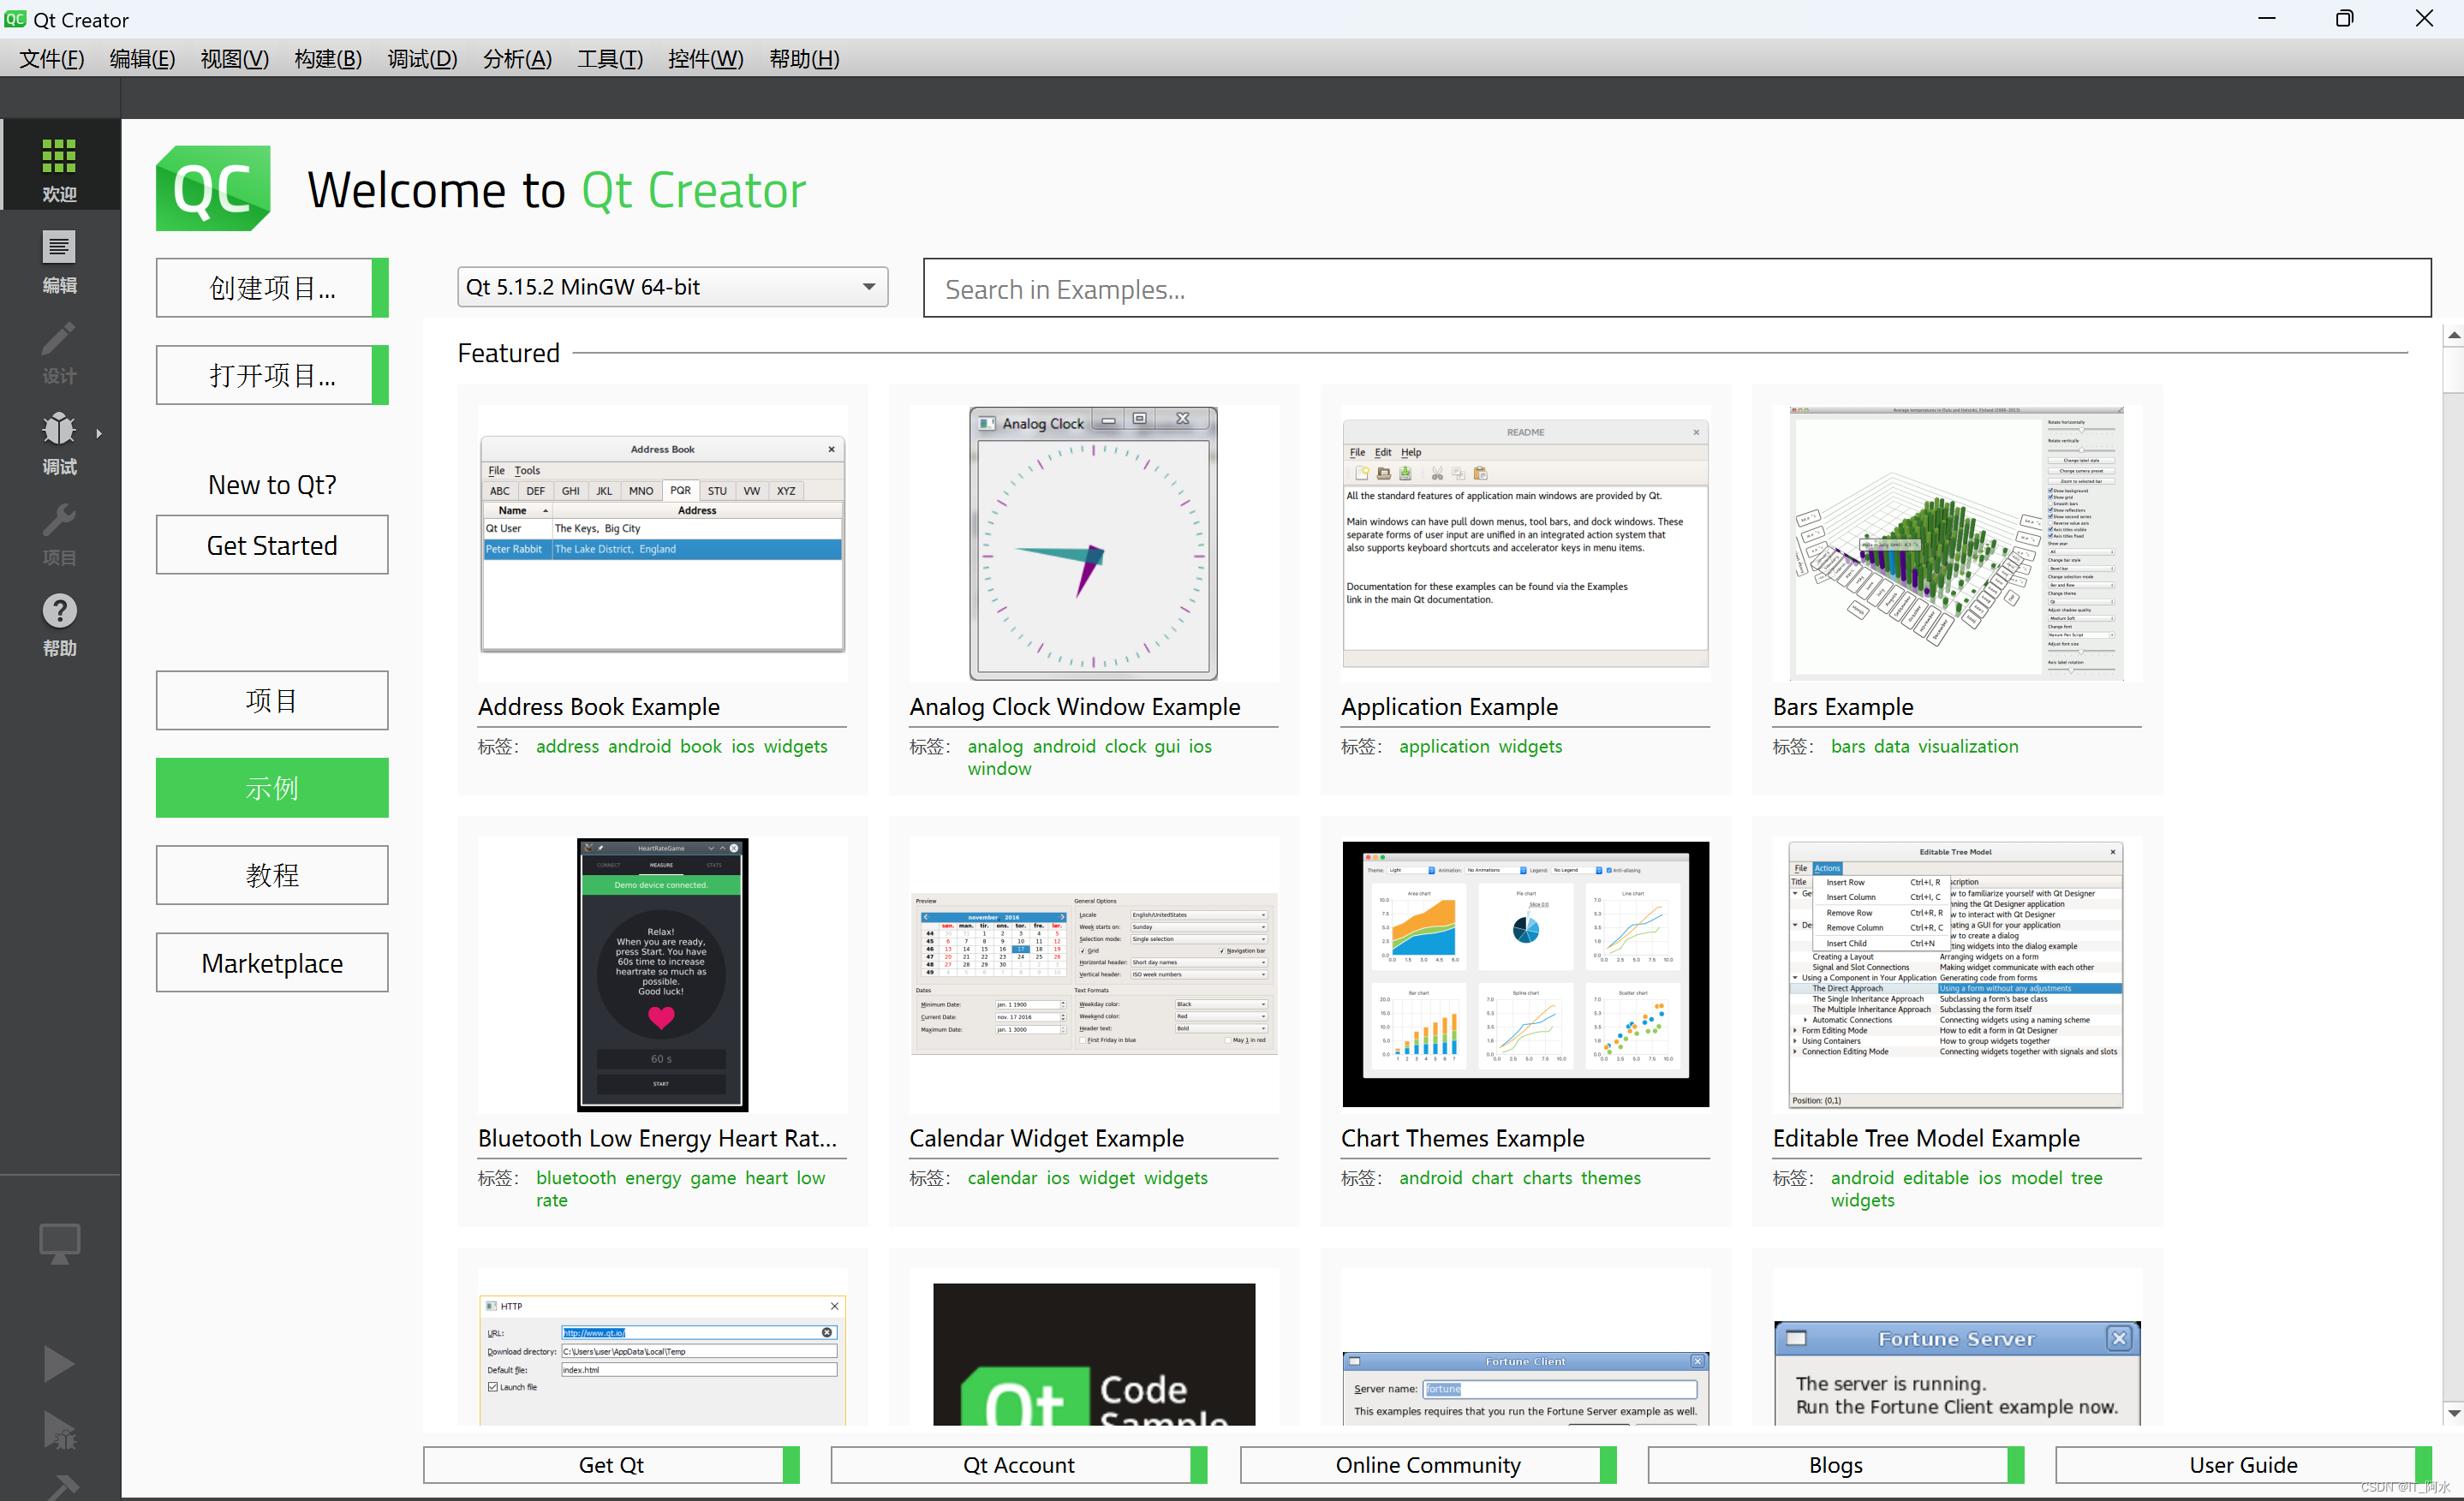Open the 控件(W) menu
Viewport: 2464px width, 1501px height.
706,59
